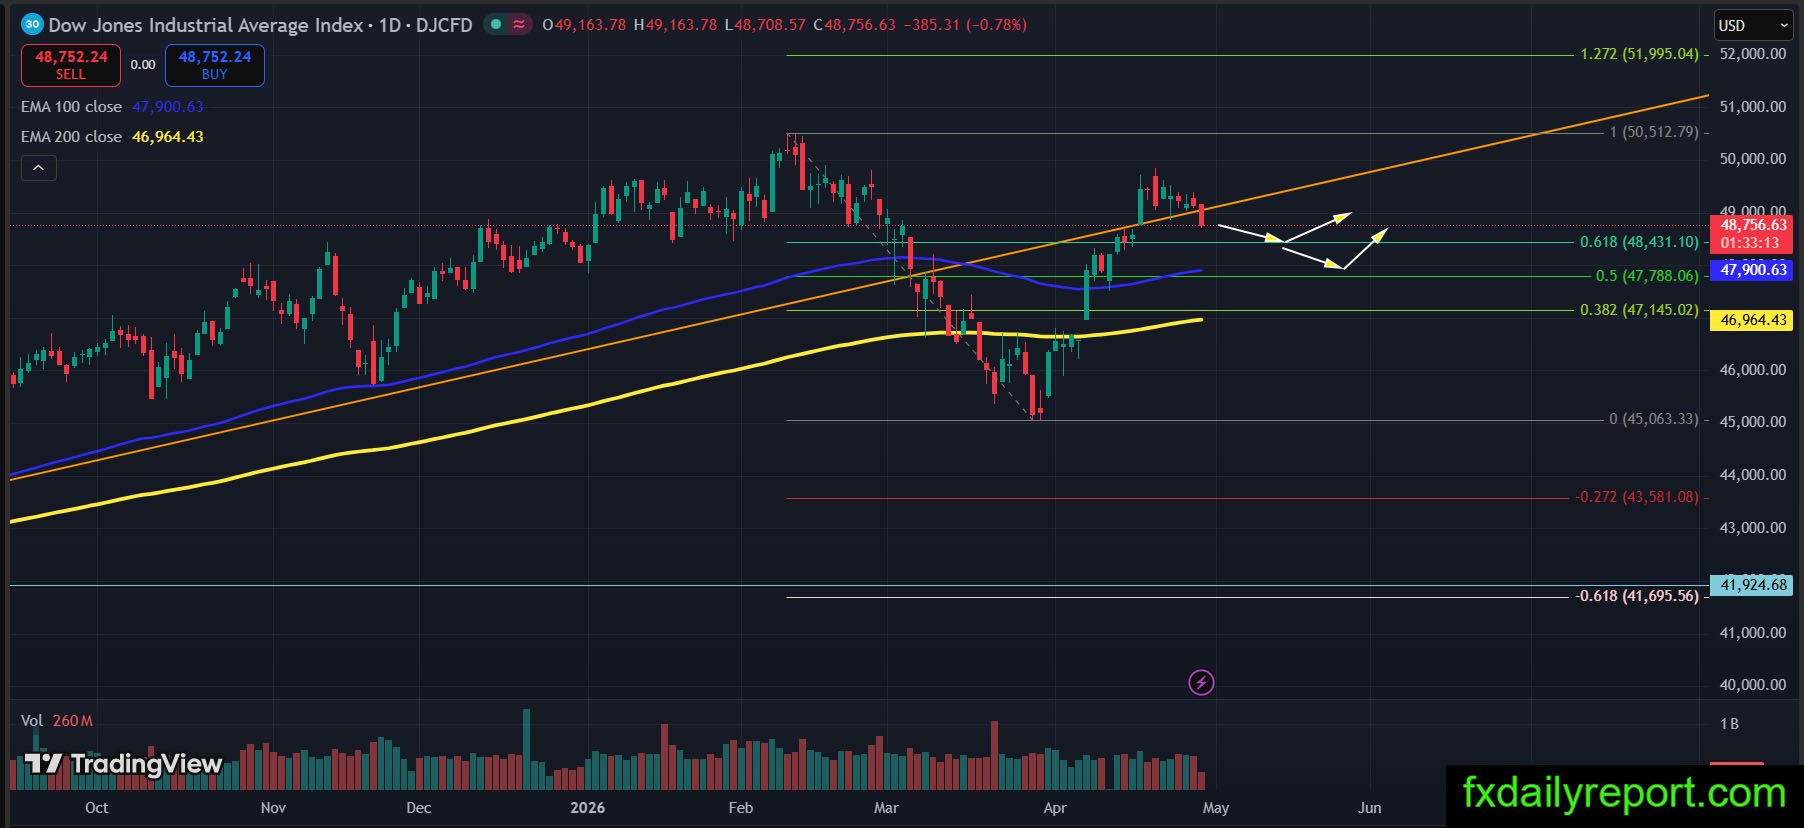
Task: Click 51,000.00 on the price axis
Action: (x=1753, y=106)
